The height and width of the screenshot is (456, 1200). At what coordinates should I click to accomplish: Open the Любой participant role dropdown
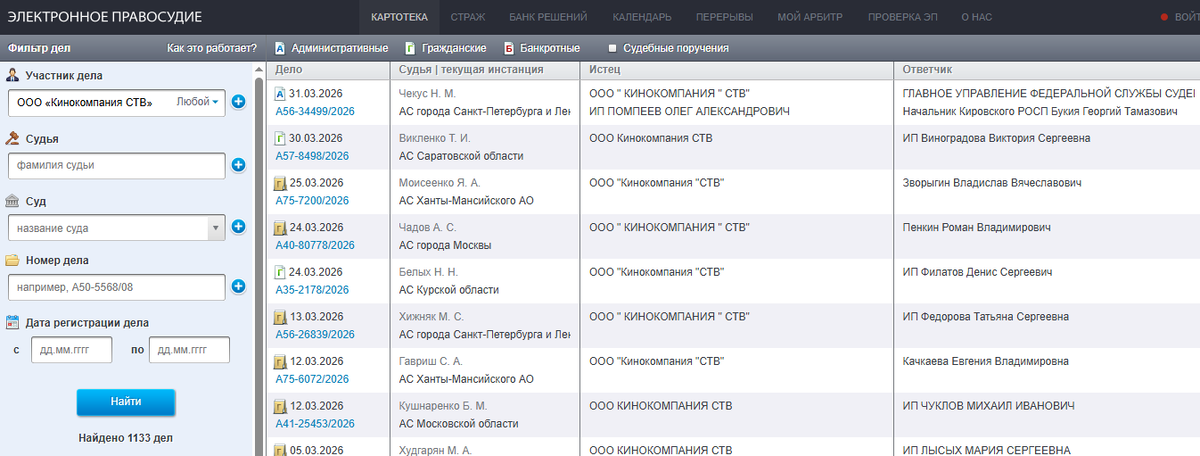[x=198, y=102]
